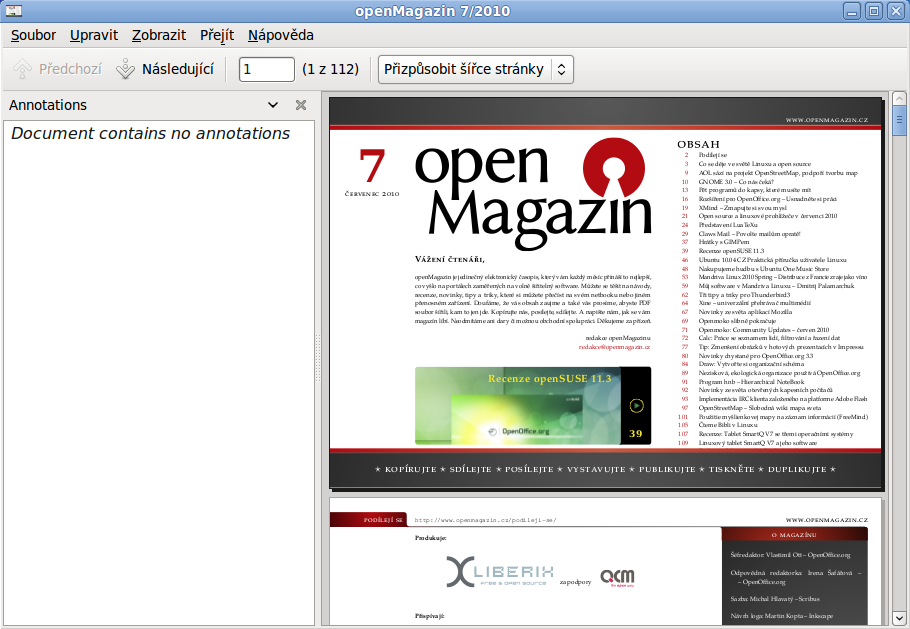
Task: Click contents entry 'OpenStreetMap – Slobodná wiki mapa sveta'
Action: 760,408
